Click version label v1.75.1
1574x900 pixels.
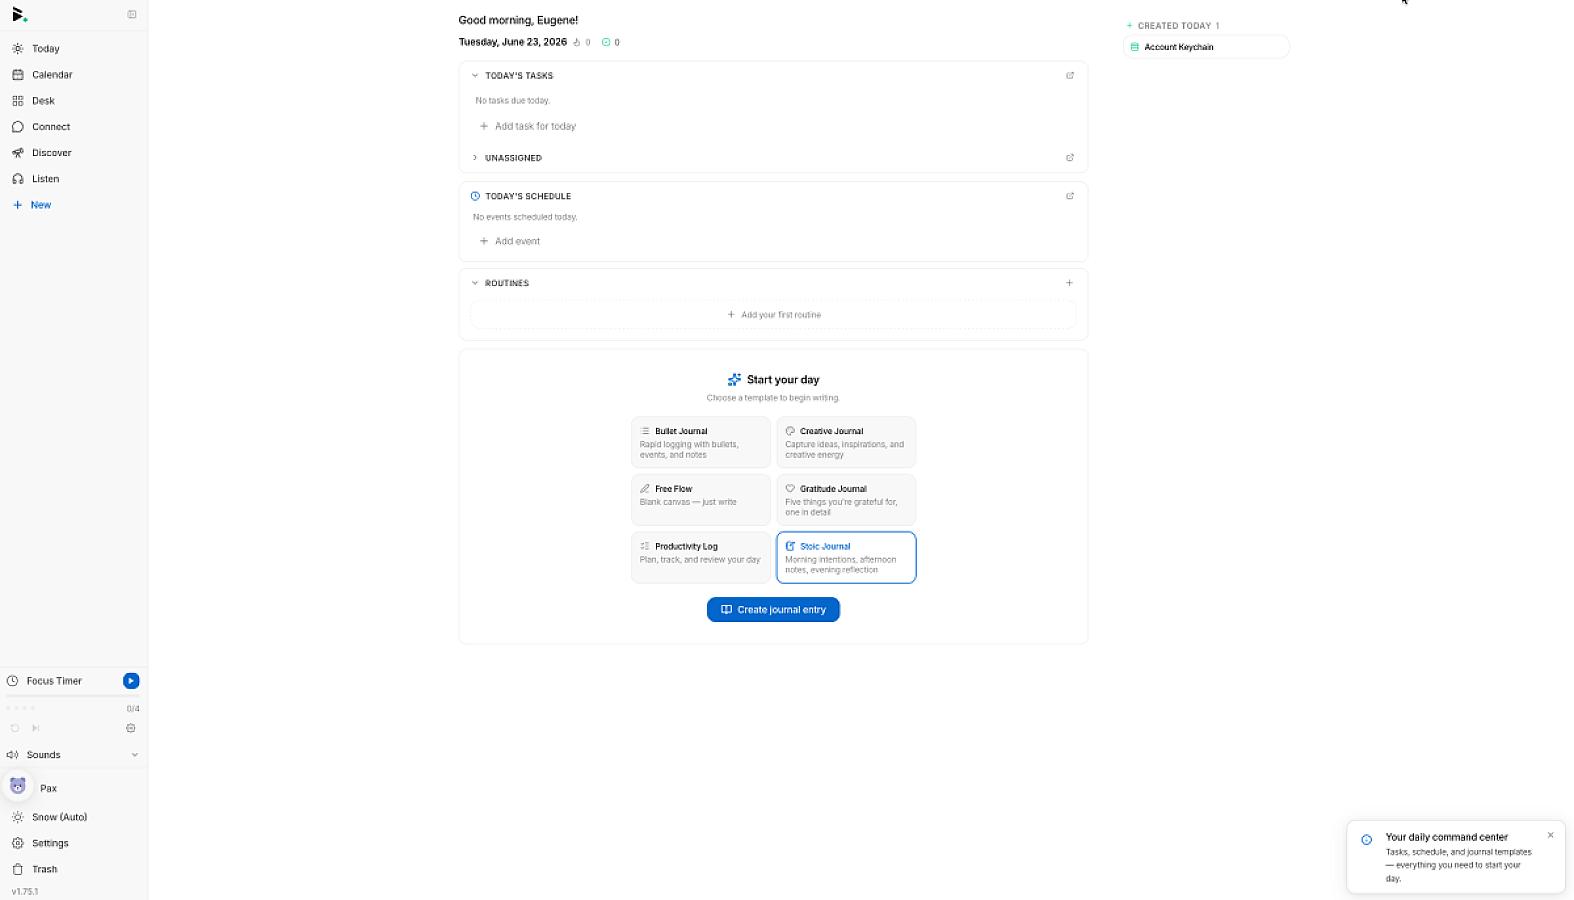(25, 891)
